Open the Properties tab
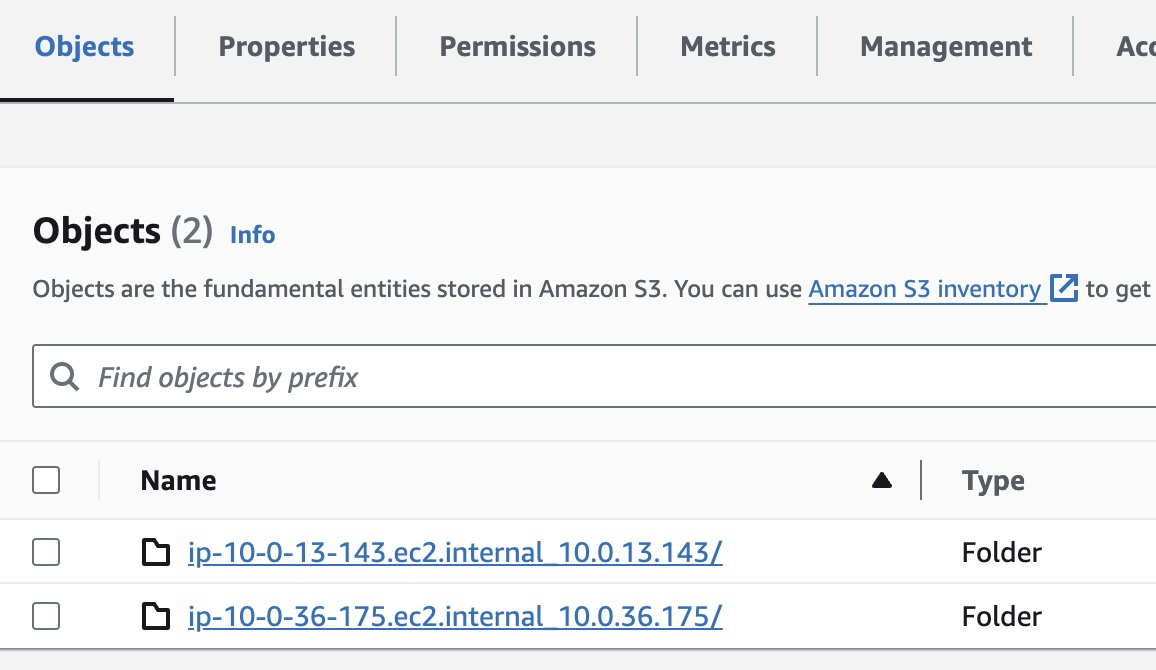Viewport: 1156px width, 670px height. tap(287, 47)
